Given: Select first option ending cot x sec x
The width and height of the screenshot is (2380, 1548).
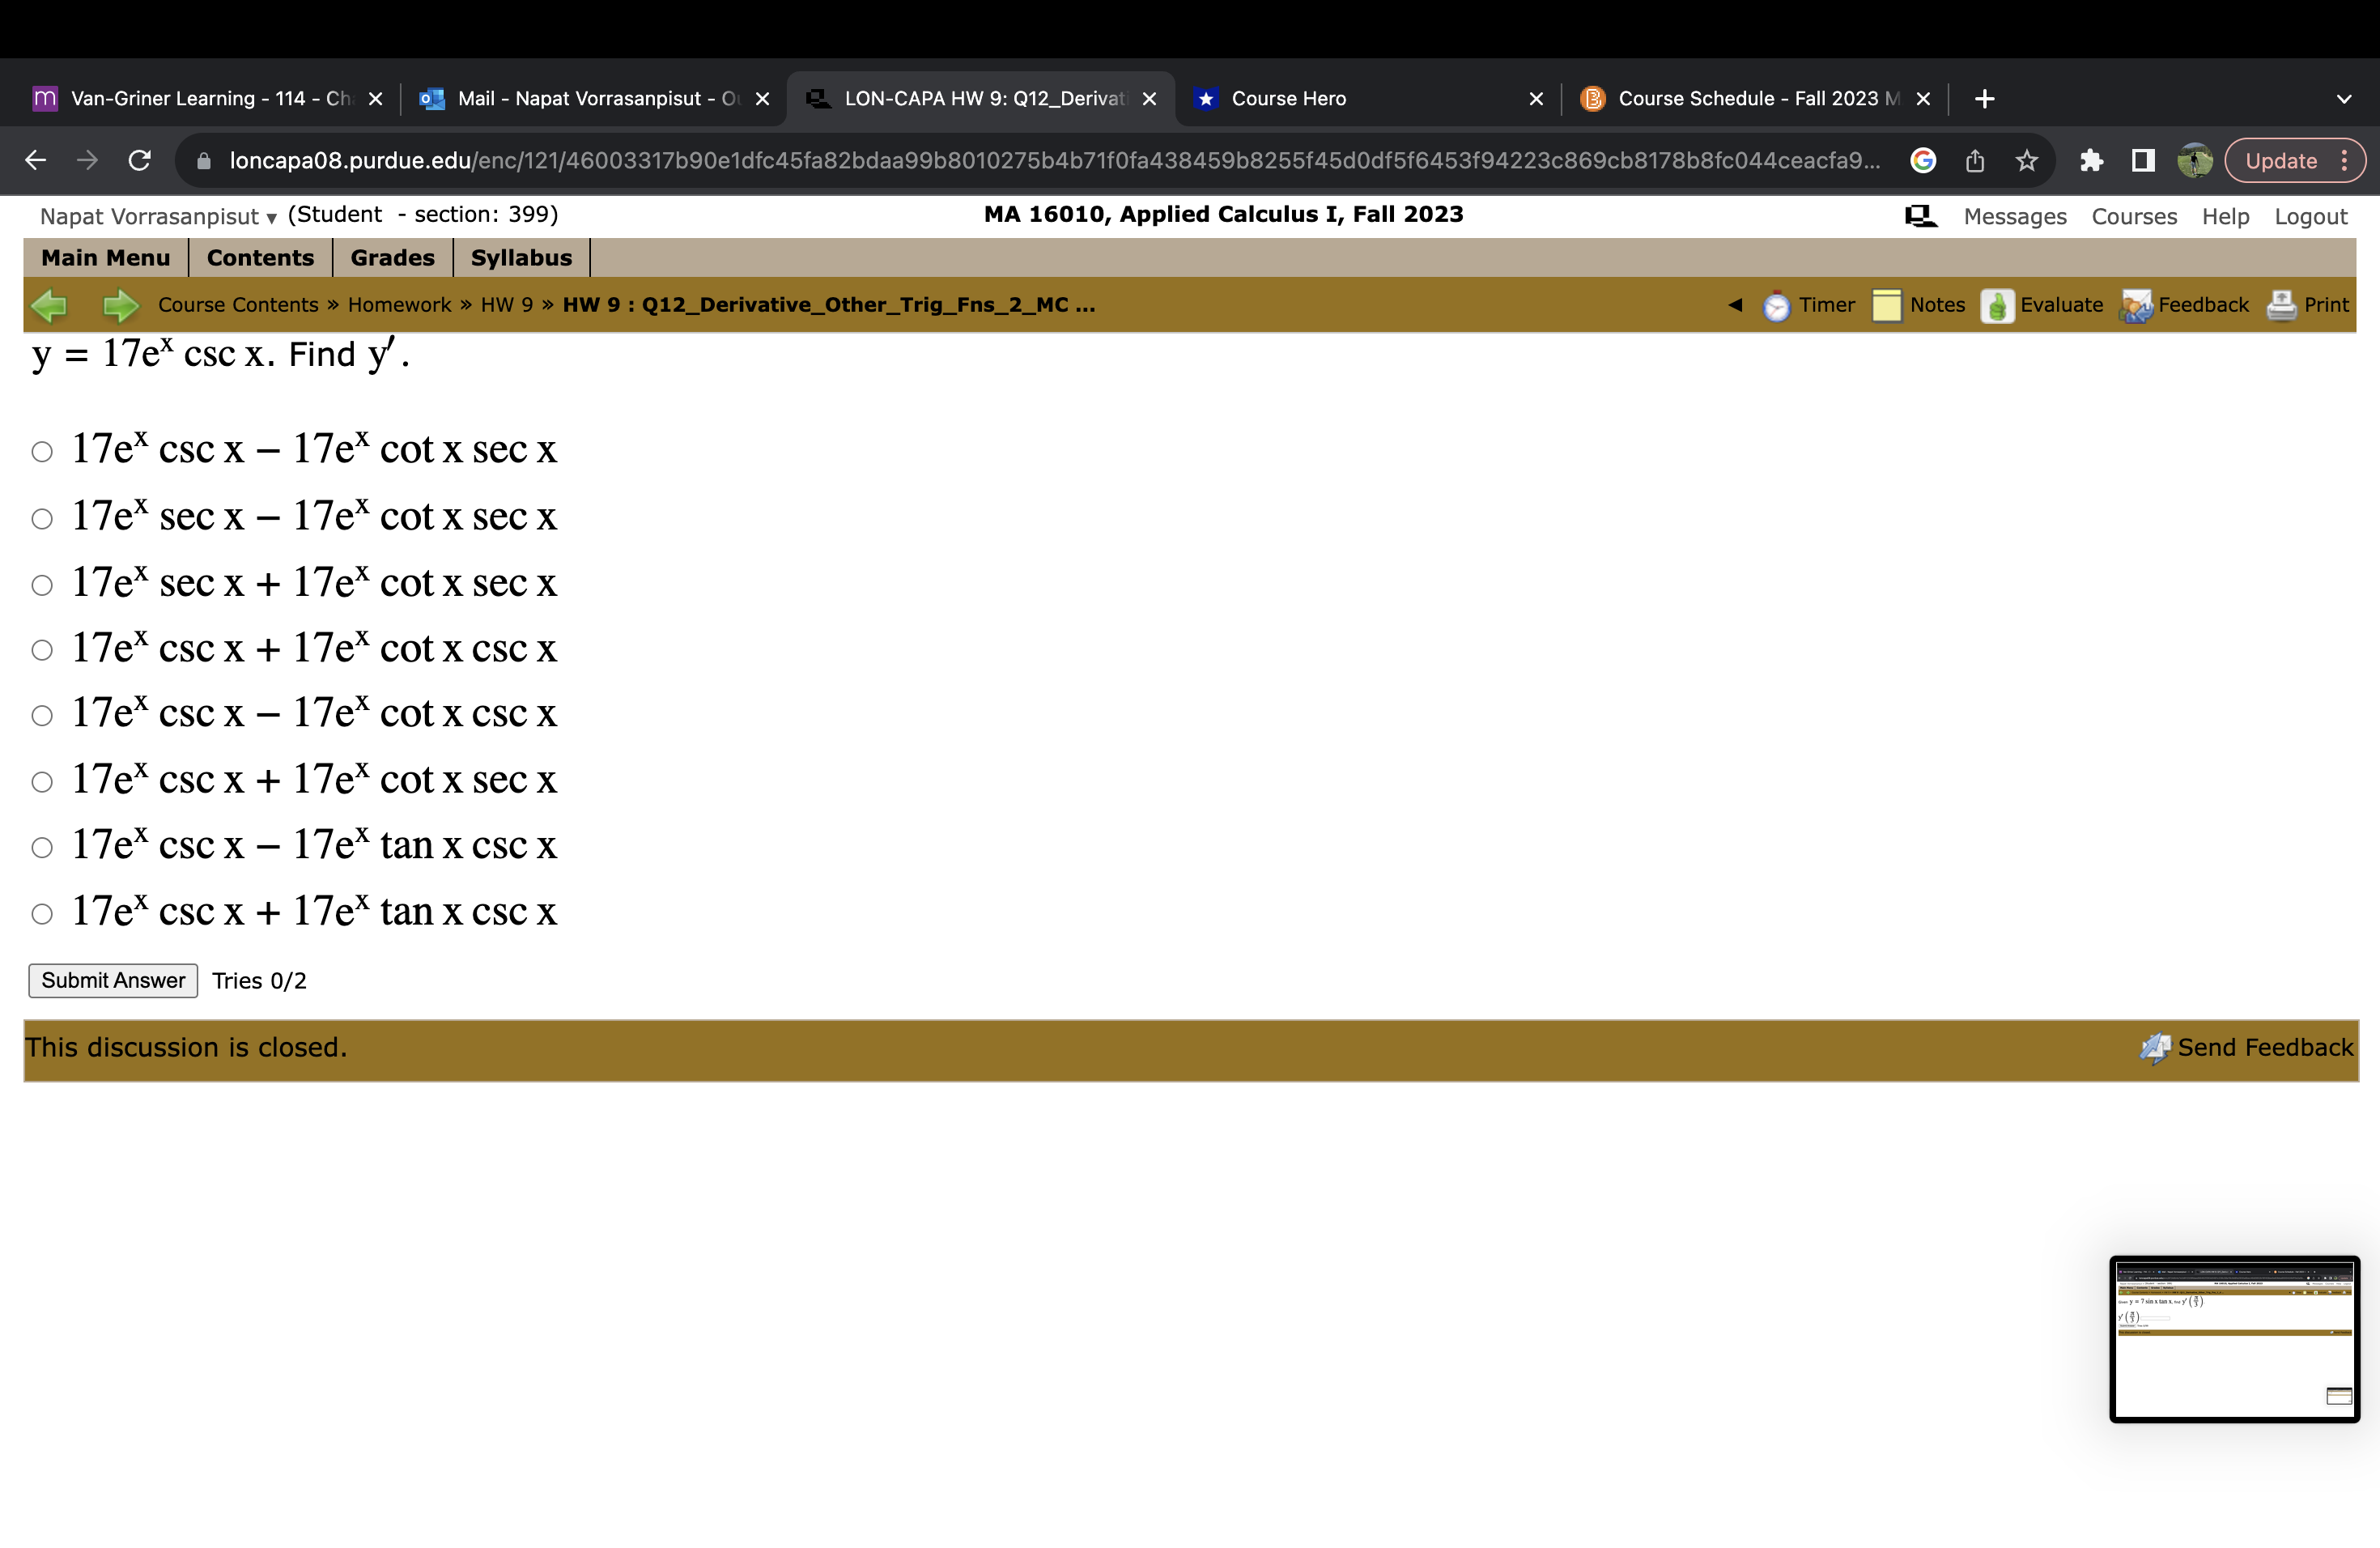Looking at the screenshot, I should point(42,452).
